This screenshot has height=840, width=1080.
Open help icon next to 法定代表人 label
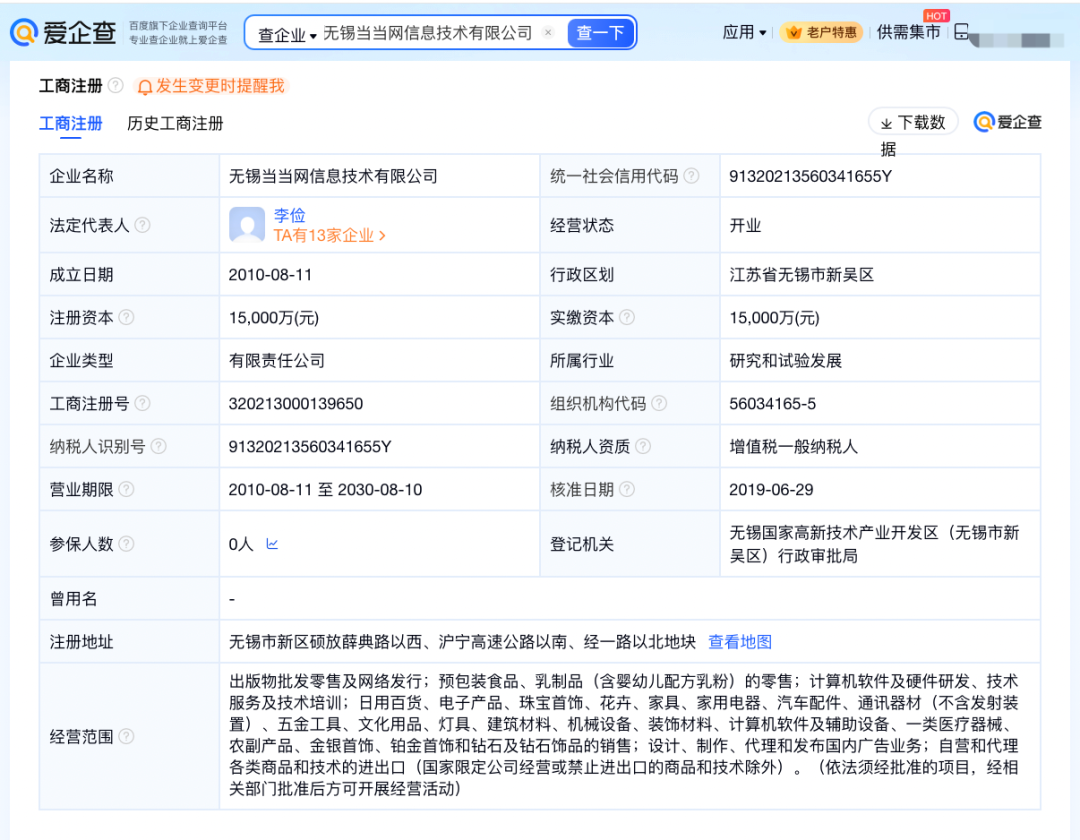point(144,222)
